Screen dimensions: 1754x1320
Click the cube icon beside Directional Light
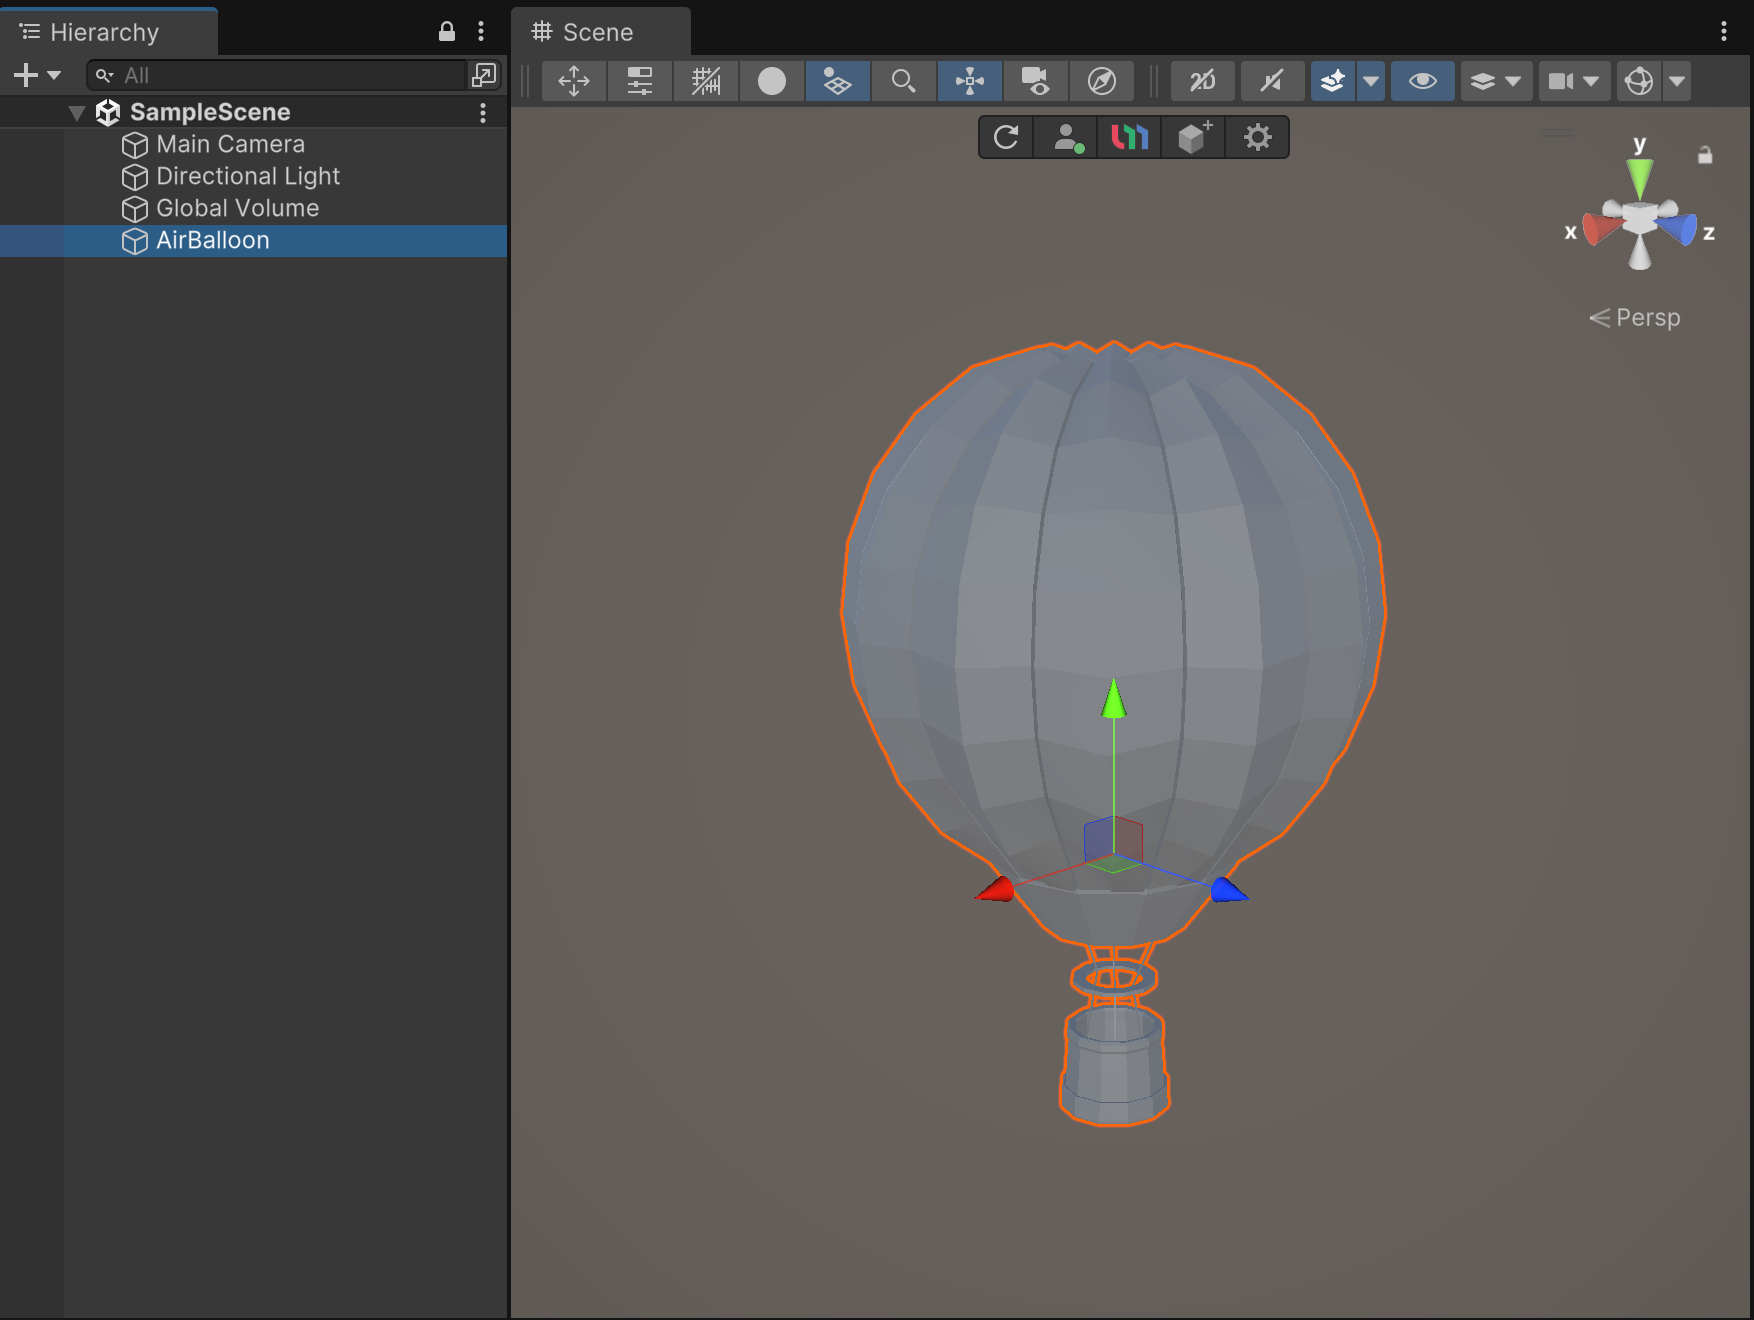click(x=134, y=177)
